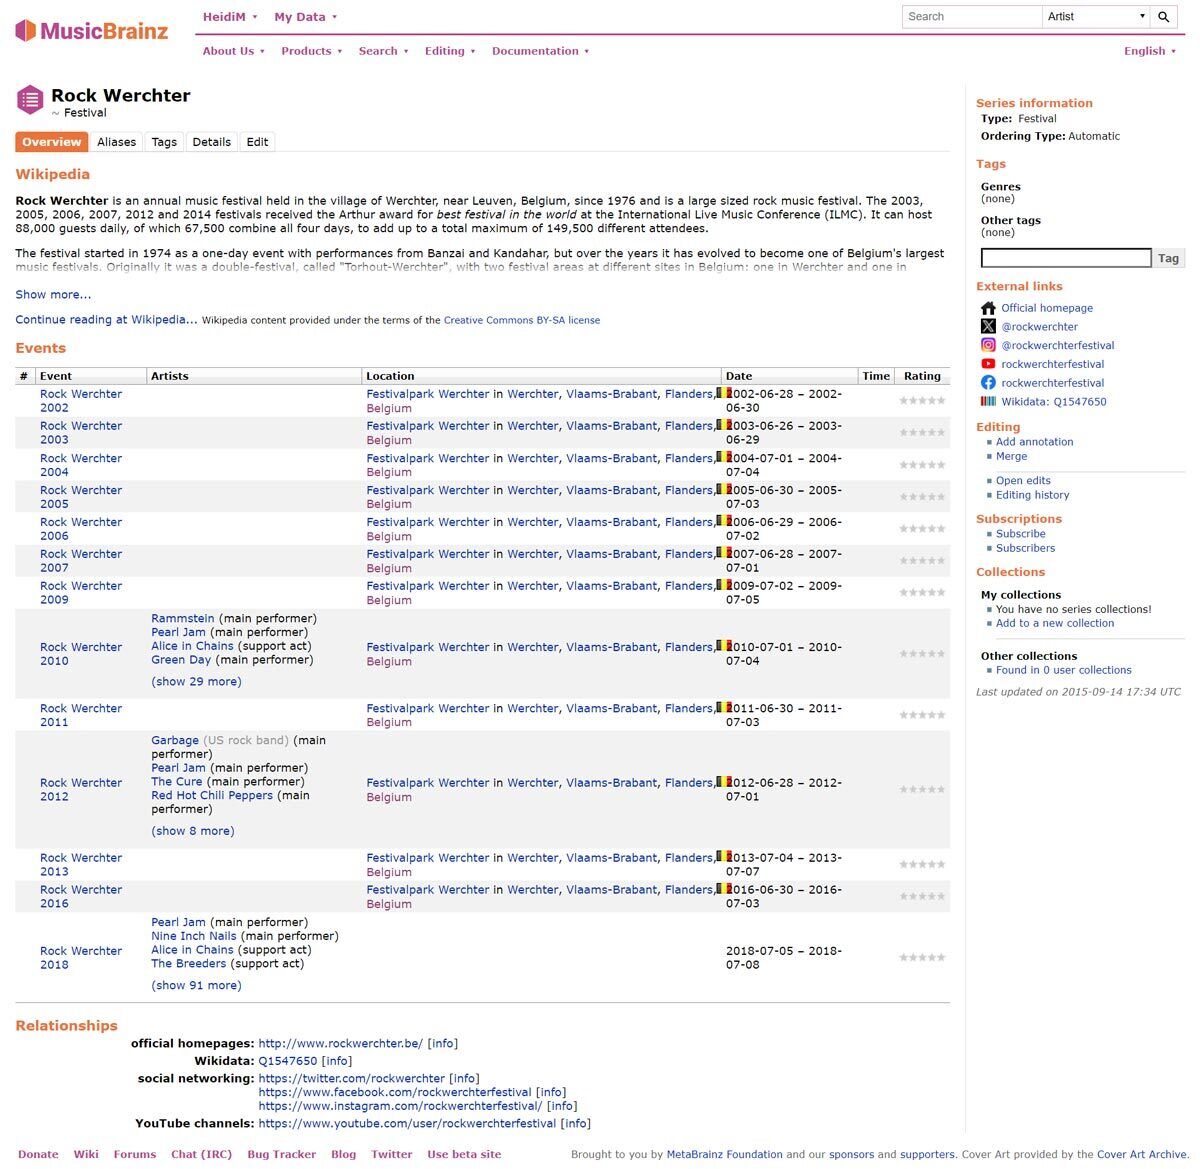Viewport: 1200px width, 1169px height.
Task: Click the Wikidata barcode icon
Action: [988, 402]
